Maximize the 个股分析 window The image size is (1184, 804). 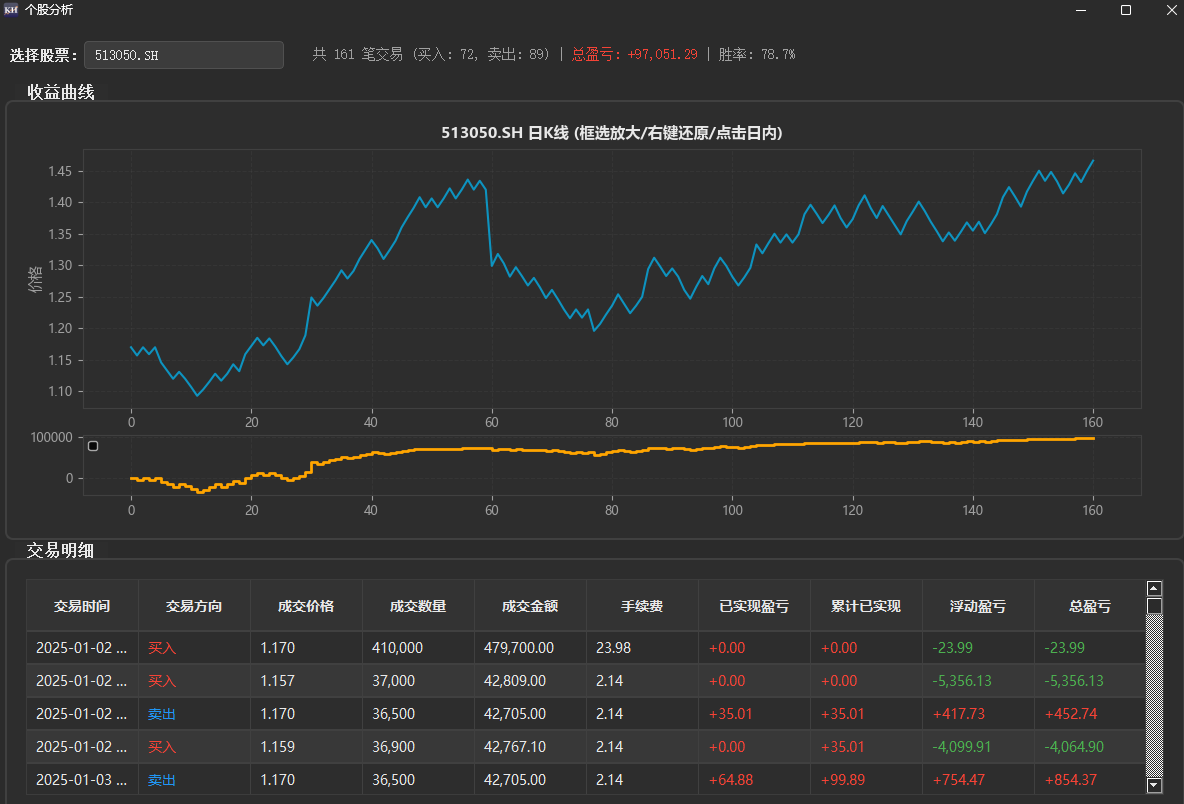click(1126, 10)
